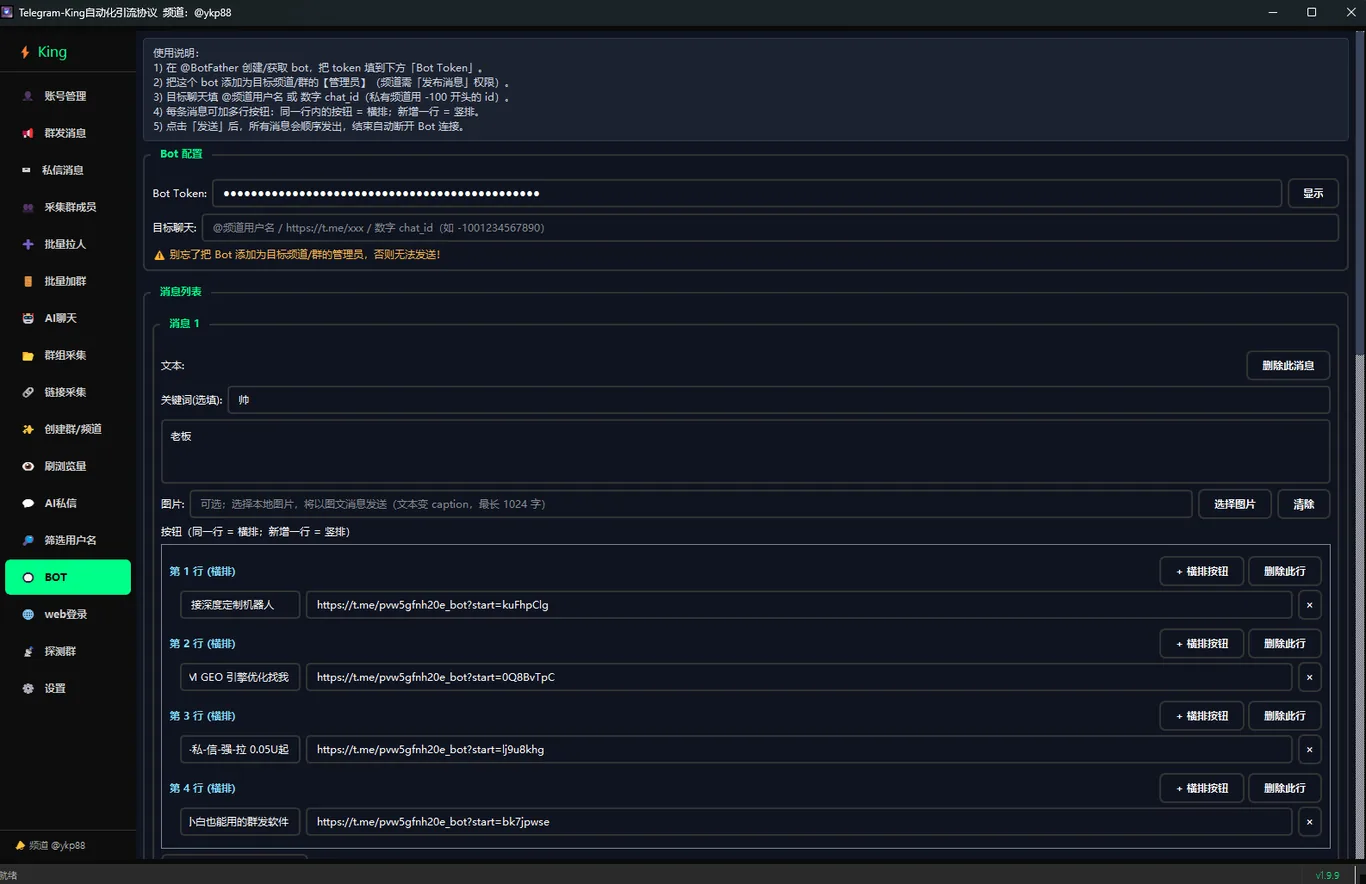The width and height of the screenshot is (1366, 884).
Task: Edit the URL ending start=0Q8BvTpC
Action: [799, 677]
